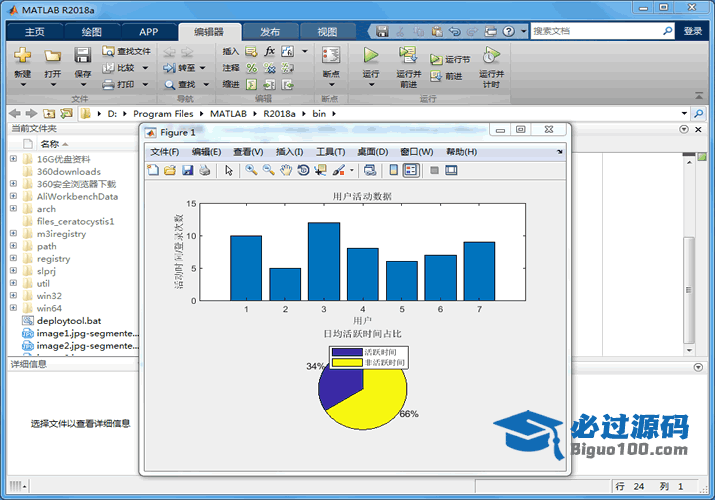Insert function with the fx icon
The image size is (715, 500).
pos(269,51)
